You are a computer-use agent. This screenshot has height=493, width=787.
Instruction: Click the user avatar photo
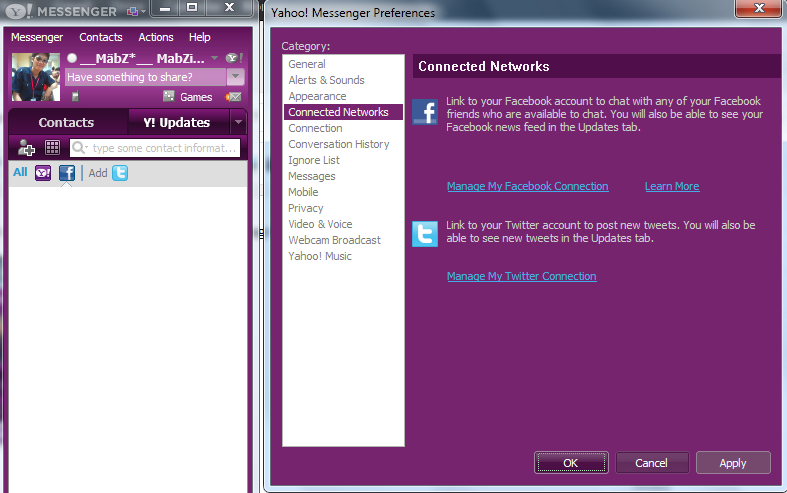[x=36, y=77]
